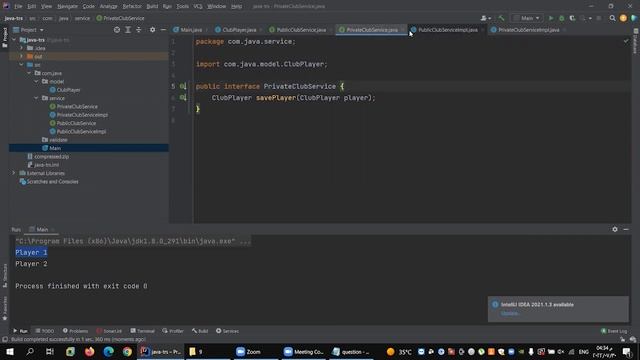Viewport: 640px width, 360px height.
Task: Open the dropdown arrow beside user icon
Action: point(489,18)
